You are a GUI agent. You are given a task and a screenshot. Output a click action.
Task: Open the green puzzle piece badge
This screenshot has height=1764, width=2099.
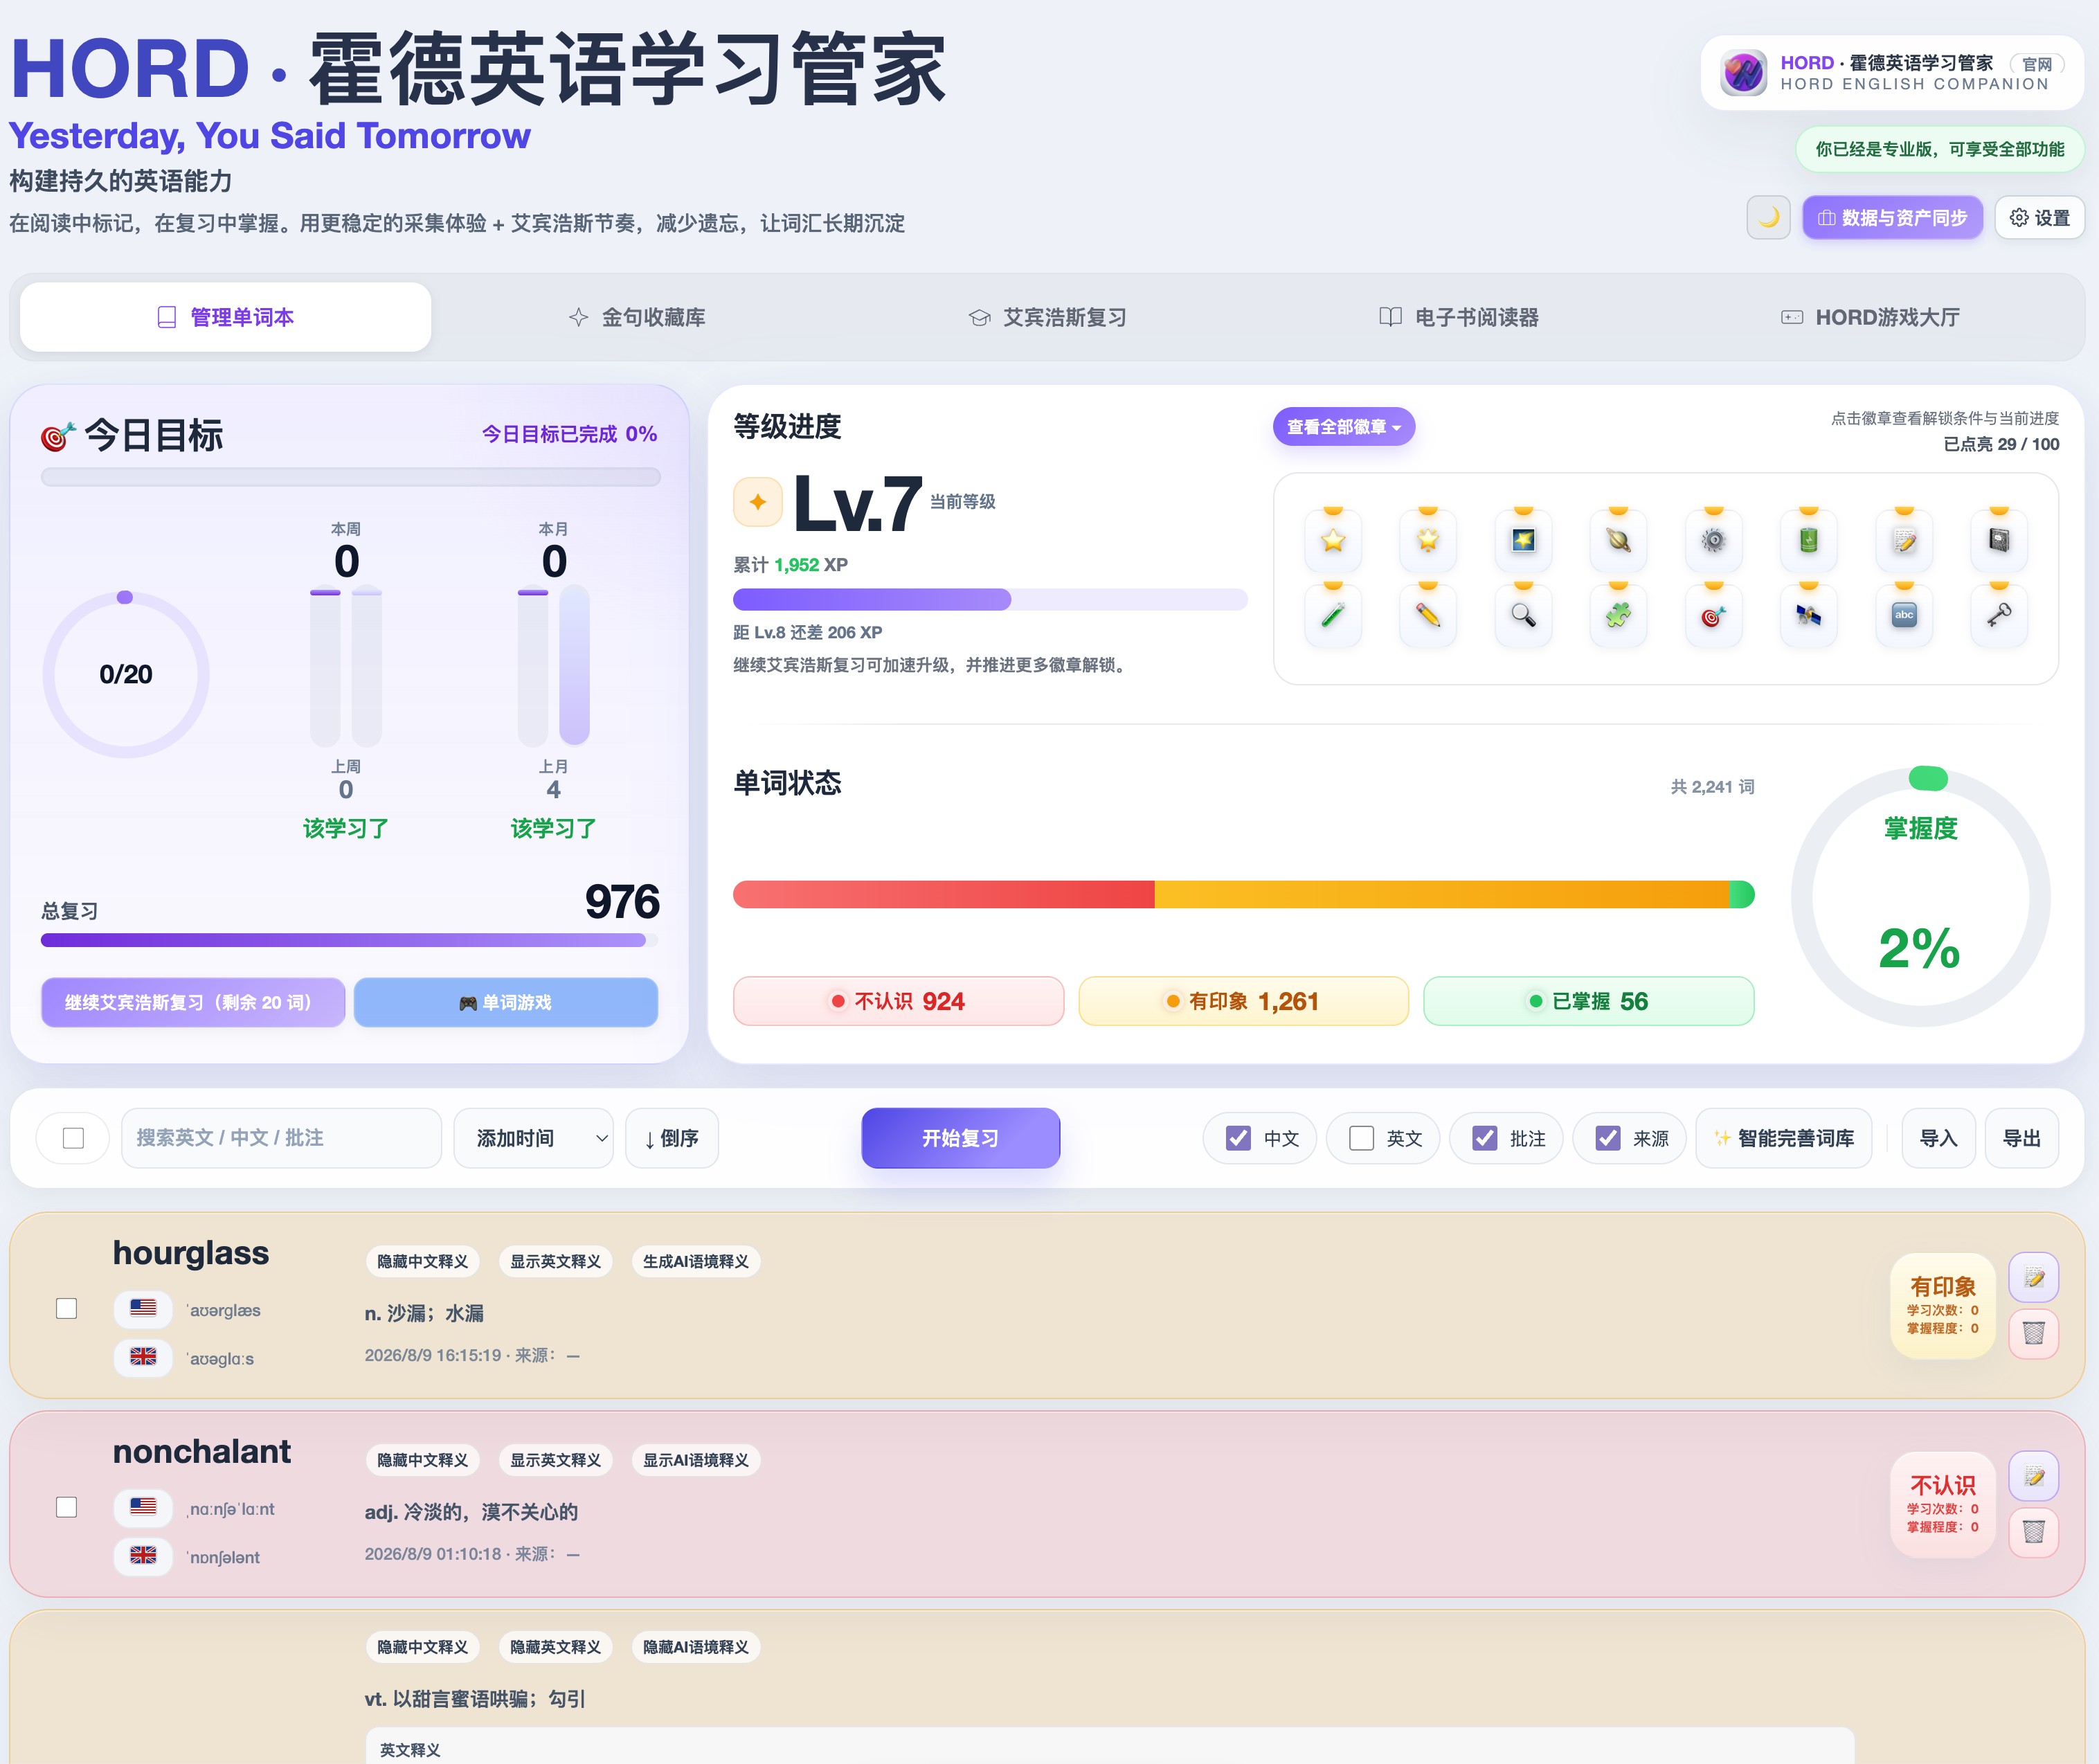(1618, 616)
